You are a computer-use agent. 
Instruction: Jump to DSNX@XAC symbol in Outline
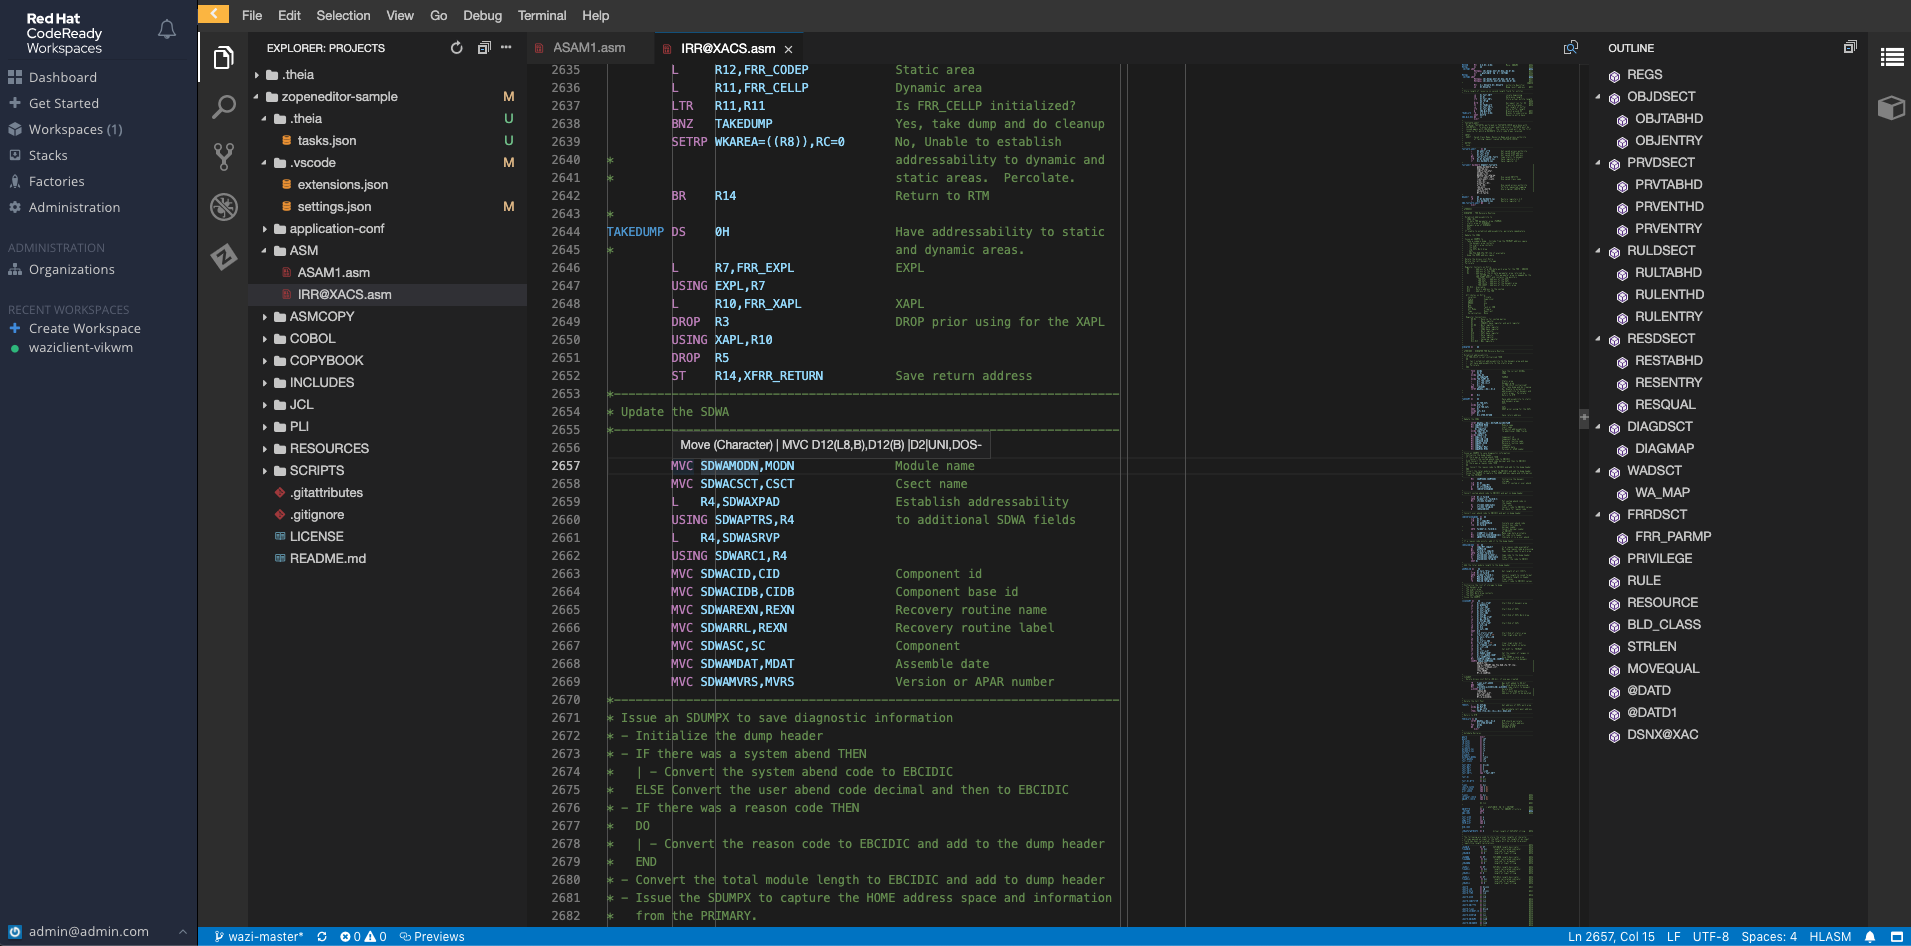tap(1662, 735)
